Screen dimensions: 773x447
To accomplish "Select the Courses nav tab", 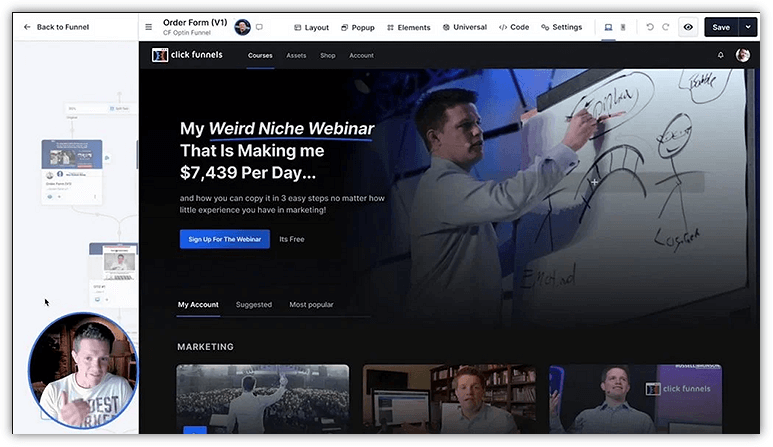I will (x=260, y=56).
